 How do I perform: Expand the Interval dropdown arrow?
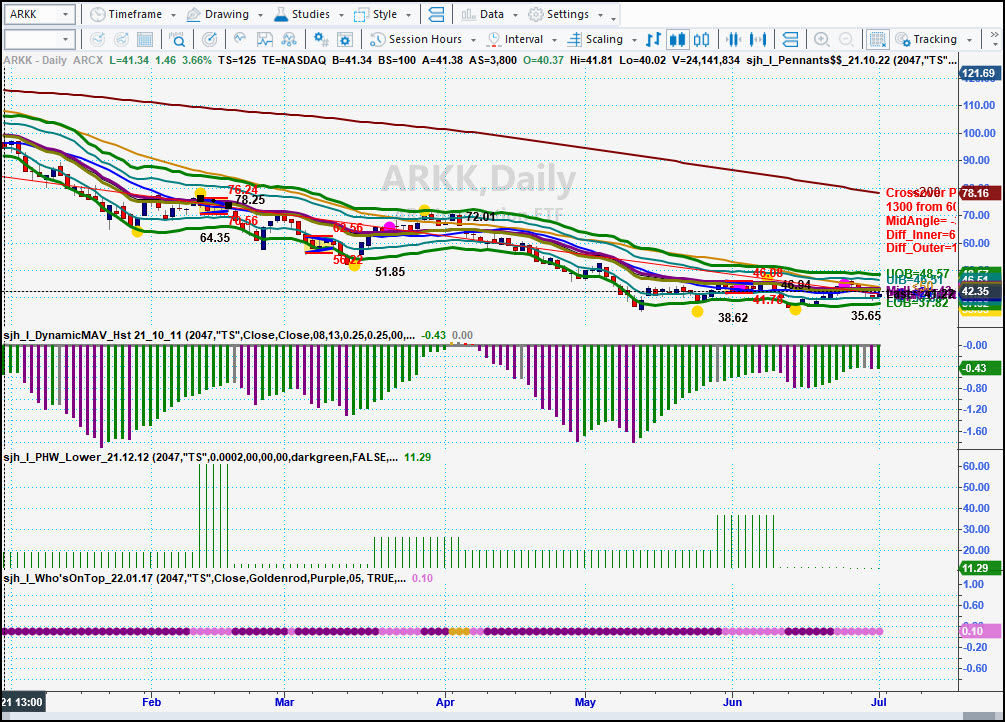[x=554, y=40]
